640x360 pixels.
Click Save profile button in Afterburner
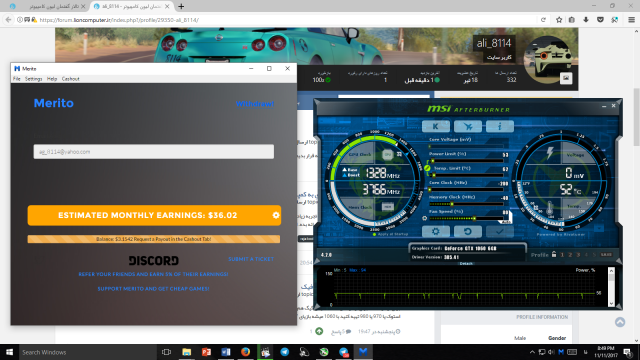(x=606, y=255)
